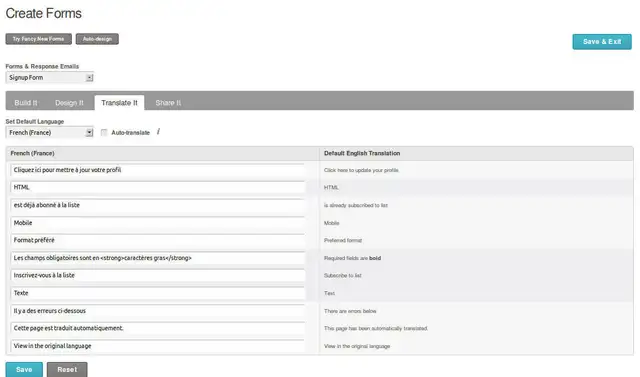Click 'Click here to update your profile' text
640x377 pixels.
[x=361, y=170]
